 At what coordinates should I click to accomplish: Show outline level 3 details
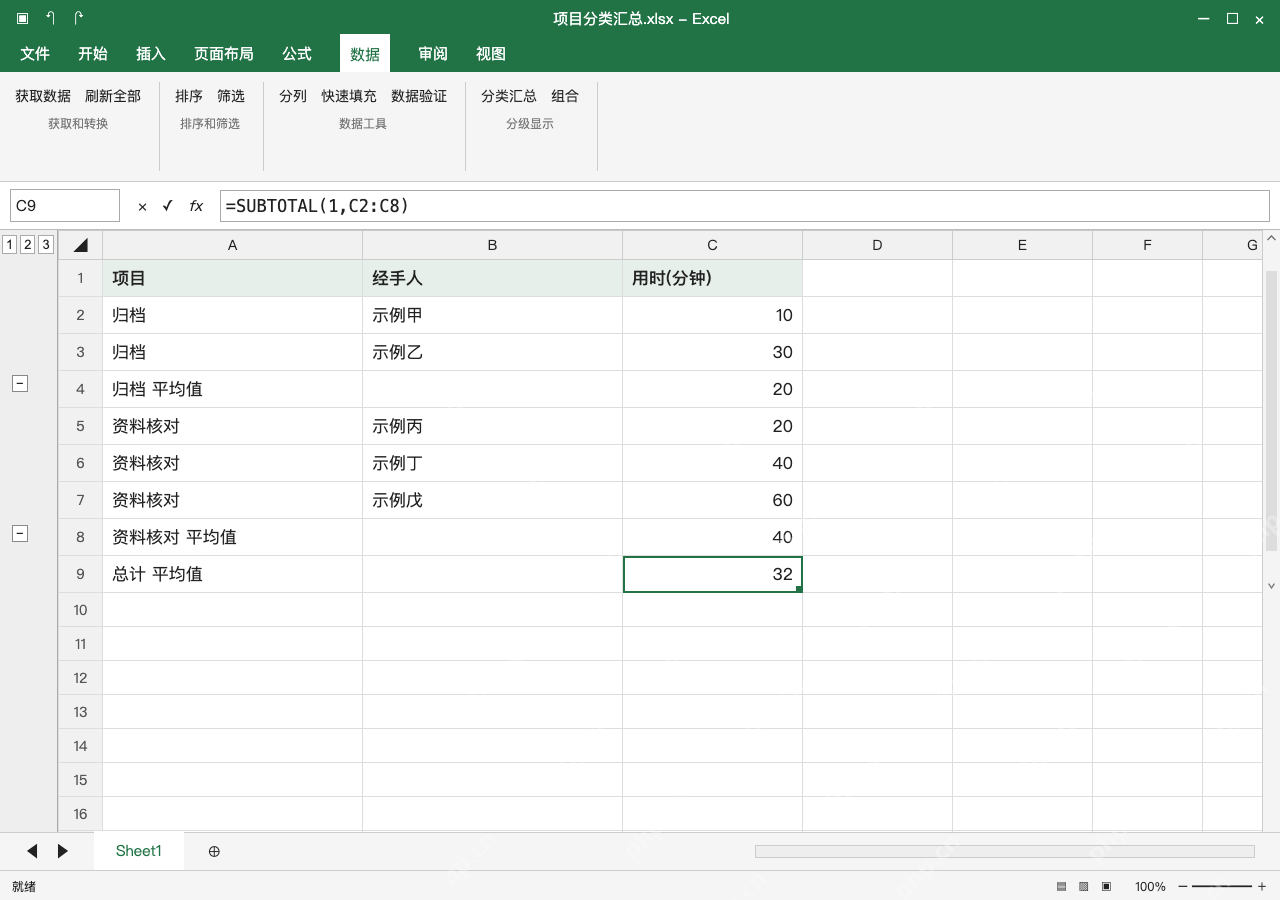pos(46,244)
